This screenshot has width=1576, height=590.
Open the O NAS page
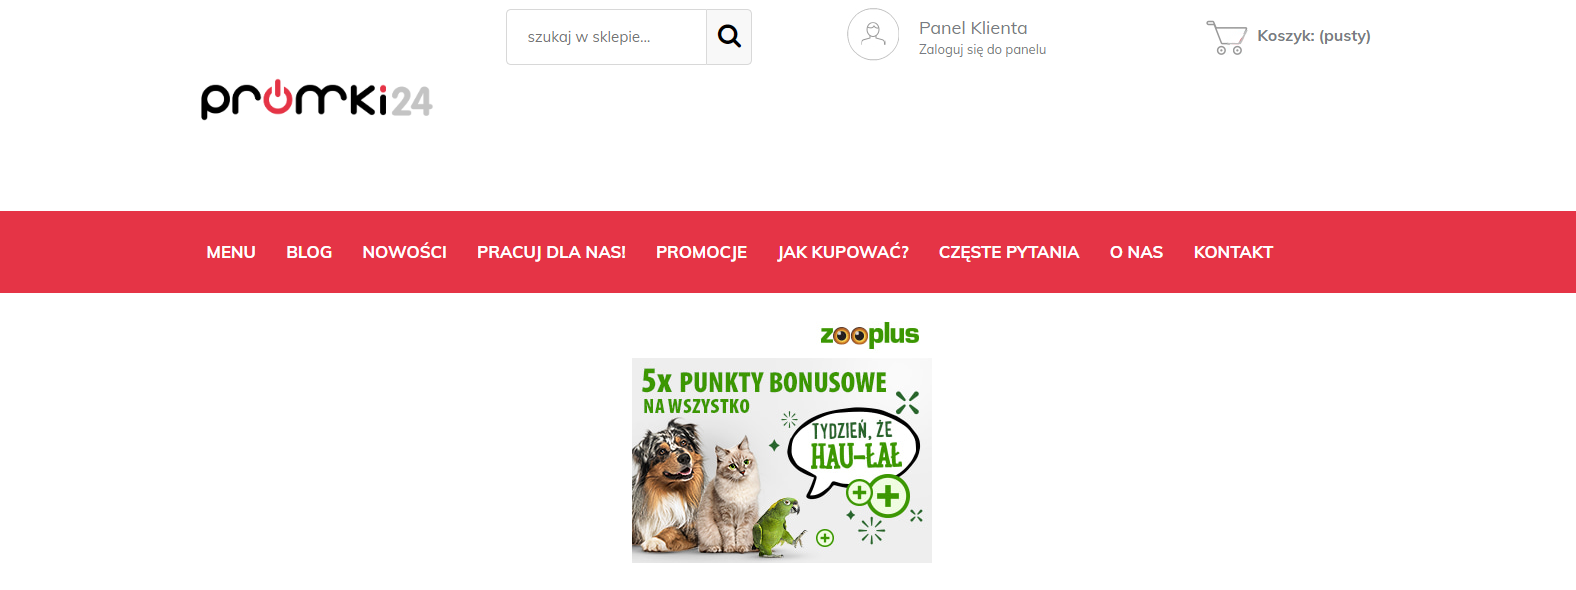coord(1136,252)
